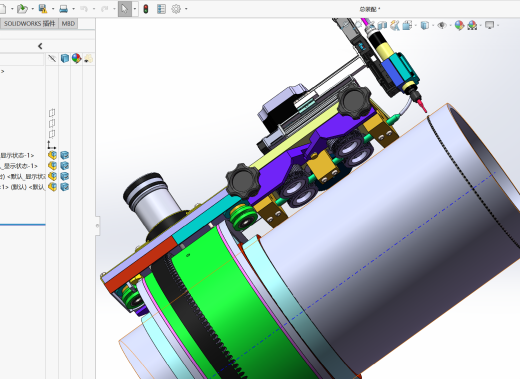Open the View Settings monitor dropdown
This screenshot has height=379, width=520.
click(490, 25)
